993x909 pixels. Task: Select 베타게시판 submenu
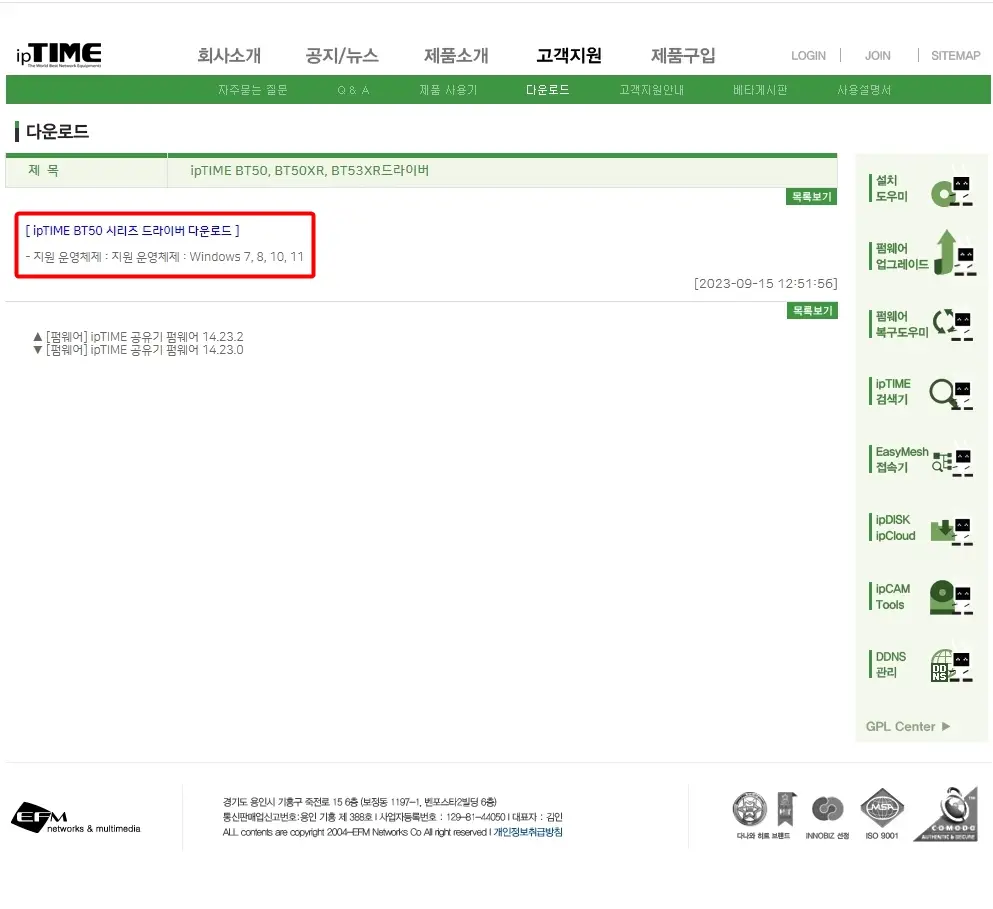pyautogui.click(x=760, y=90)
